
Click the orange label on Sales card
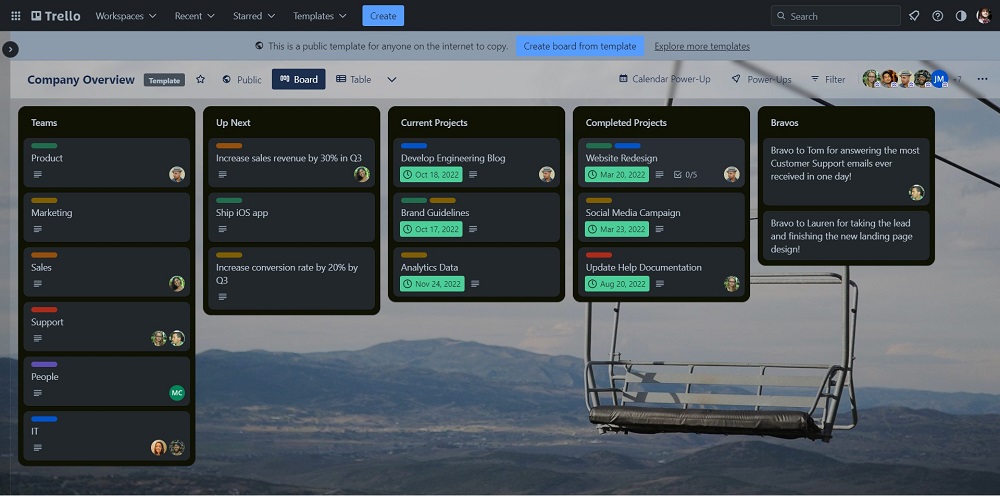44,256
